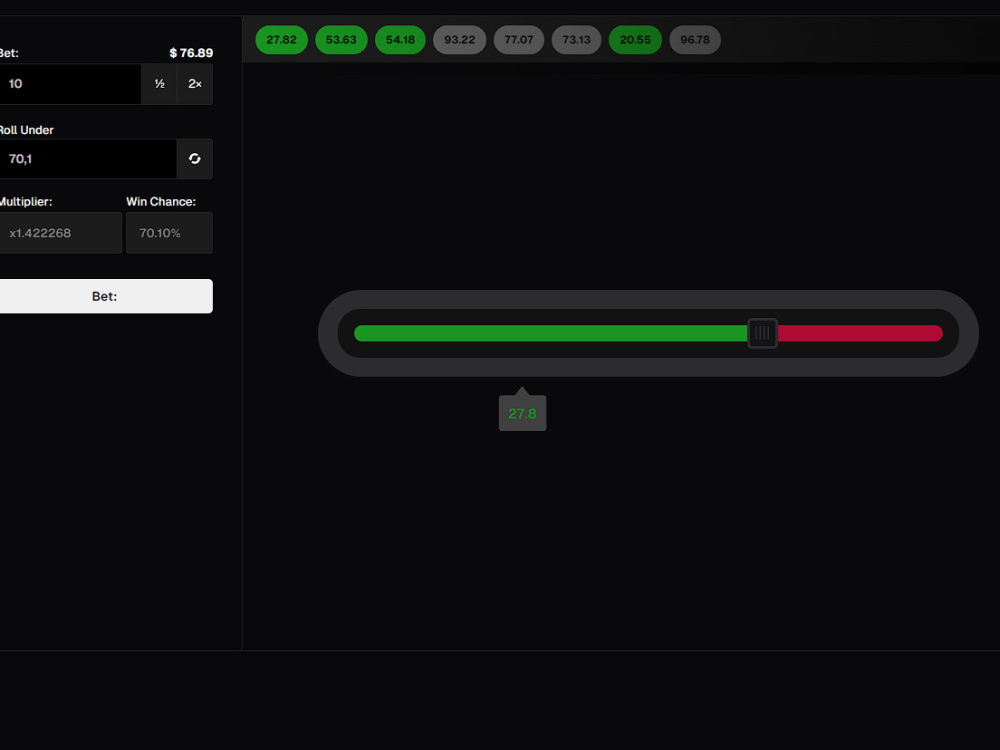This screenshot has height=750, width=1000.
Task: Halve the bet with the ½ button
Action: (159, 84)
